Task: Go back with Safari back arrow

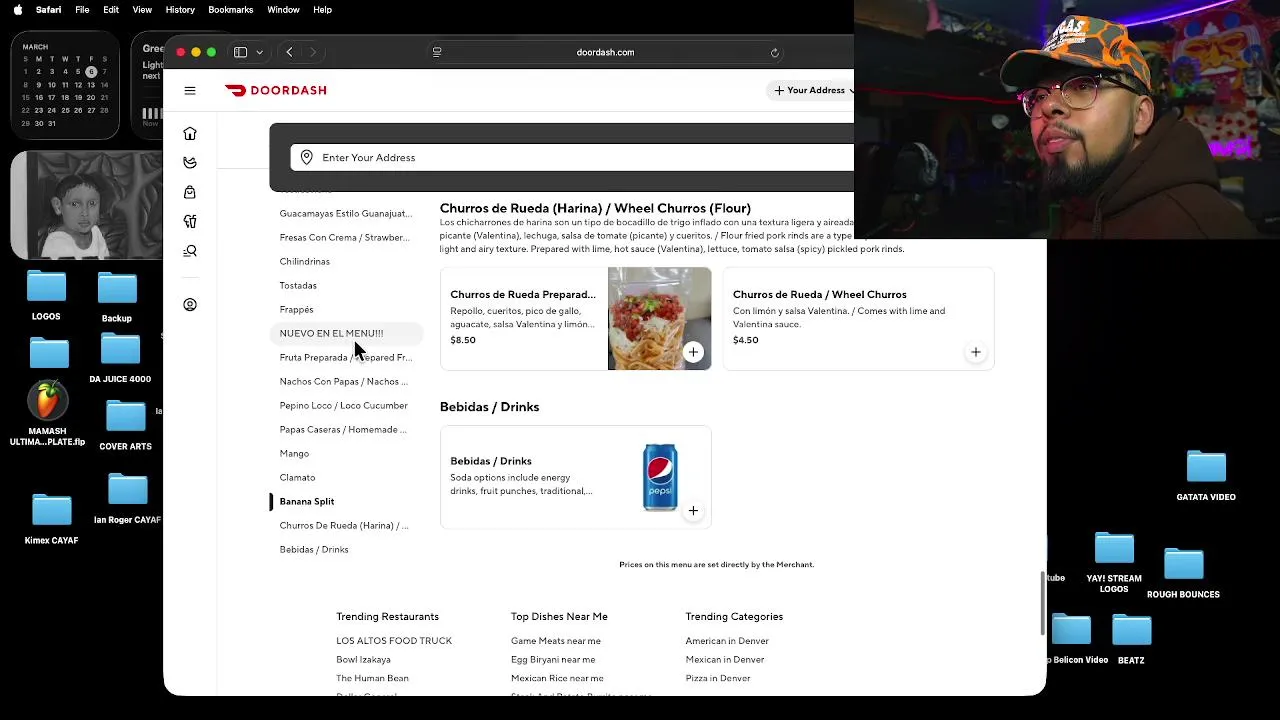Action: [x=289, y=52]
